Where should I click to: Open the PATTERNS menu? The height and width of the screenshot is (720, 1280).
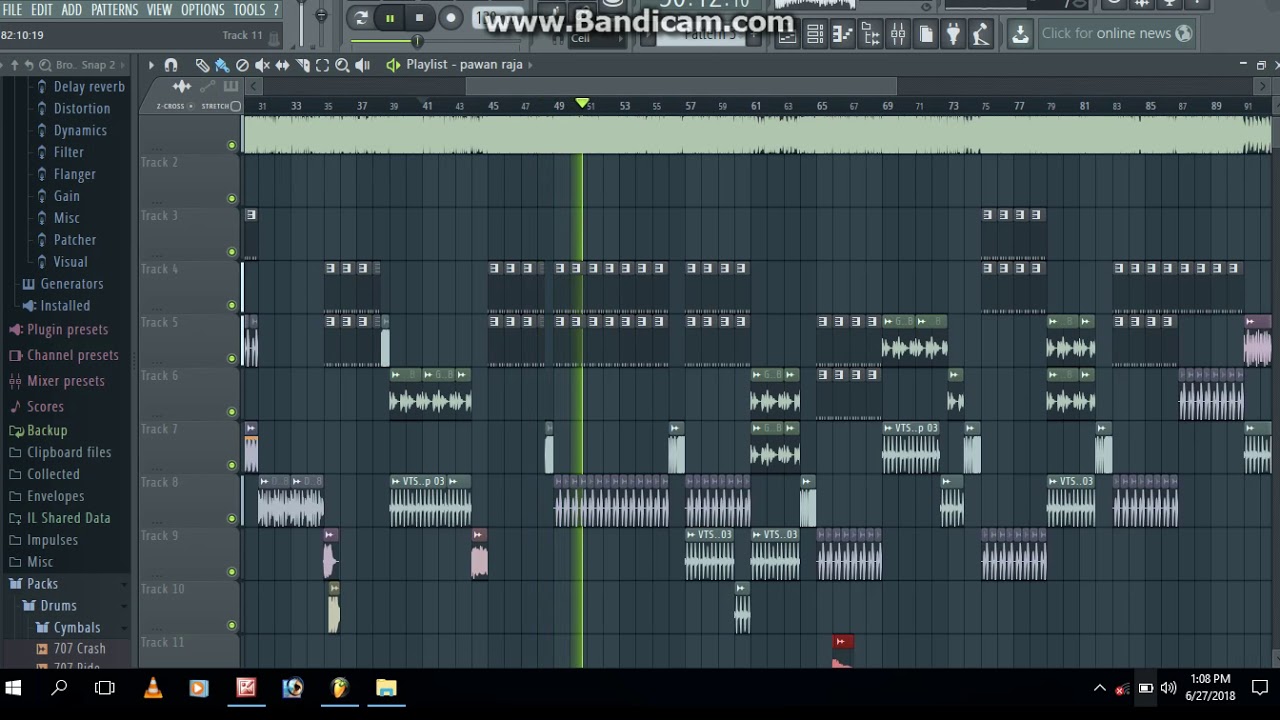click(114, 9)
